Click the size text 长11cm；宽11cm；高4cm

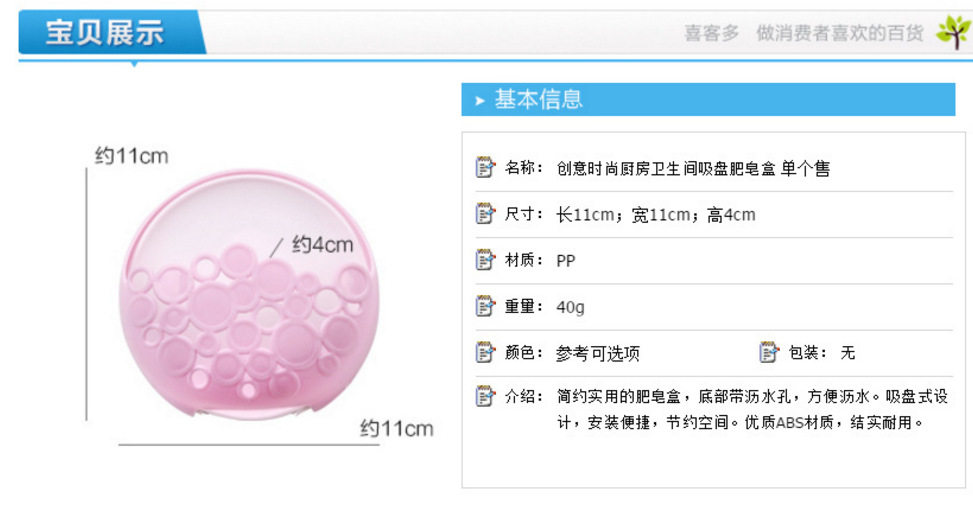coord(655,215)
